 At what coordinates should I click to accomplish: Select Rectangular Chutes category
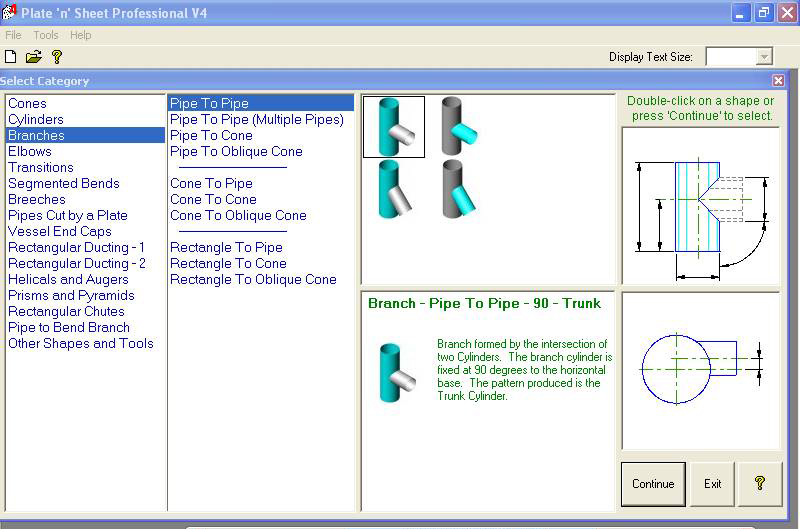tap(85, 311)
